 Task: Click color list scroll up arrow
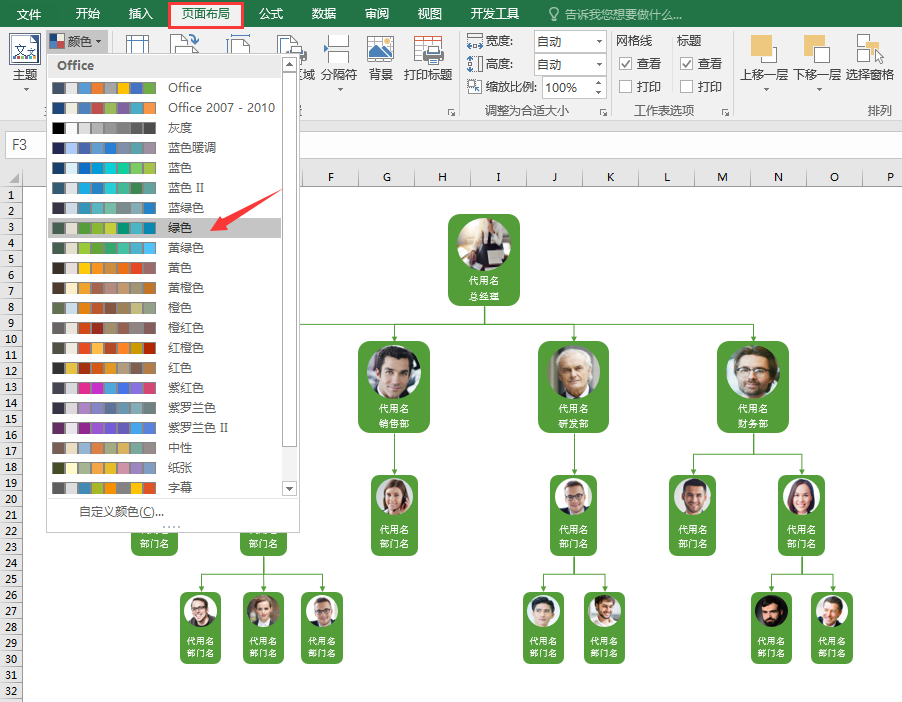coord(289,63)
